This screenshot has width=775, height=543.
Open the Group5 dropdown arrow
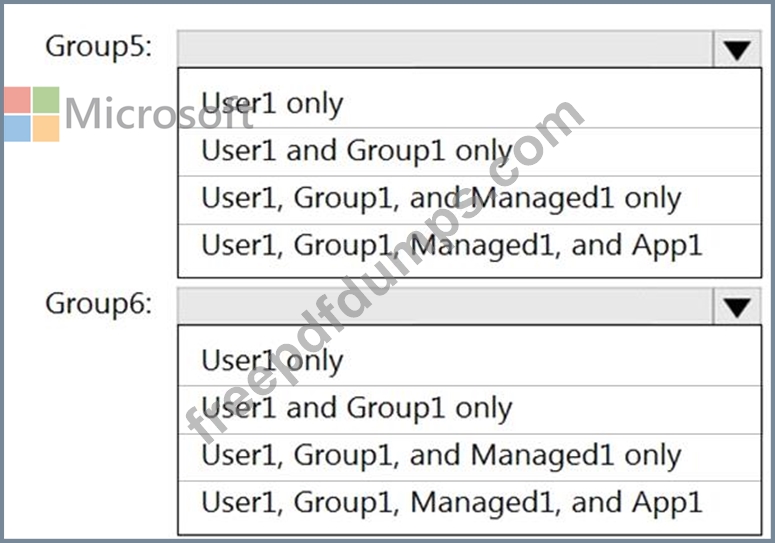pos(738,50)
